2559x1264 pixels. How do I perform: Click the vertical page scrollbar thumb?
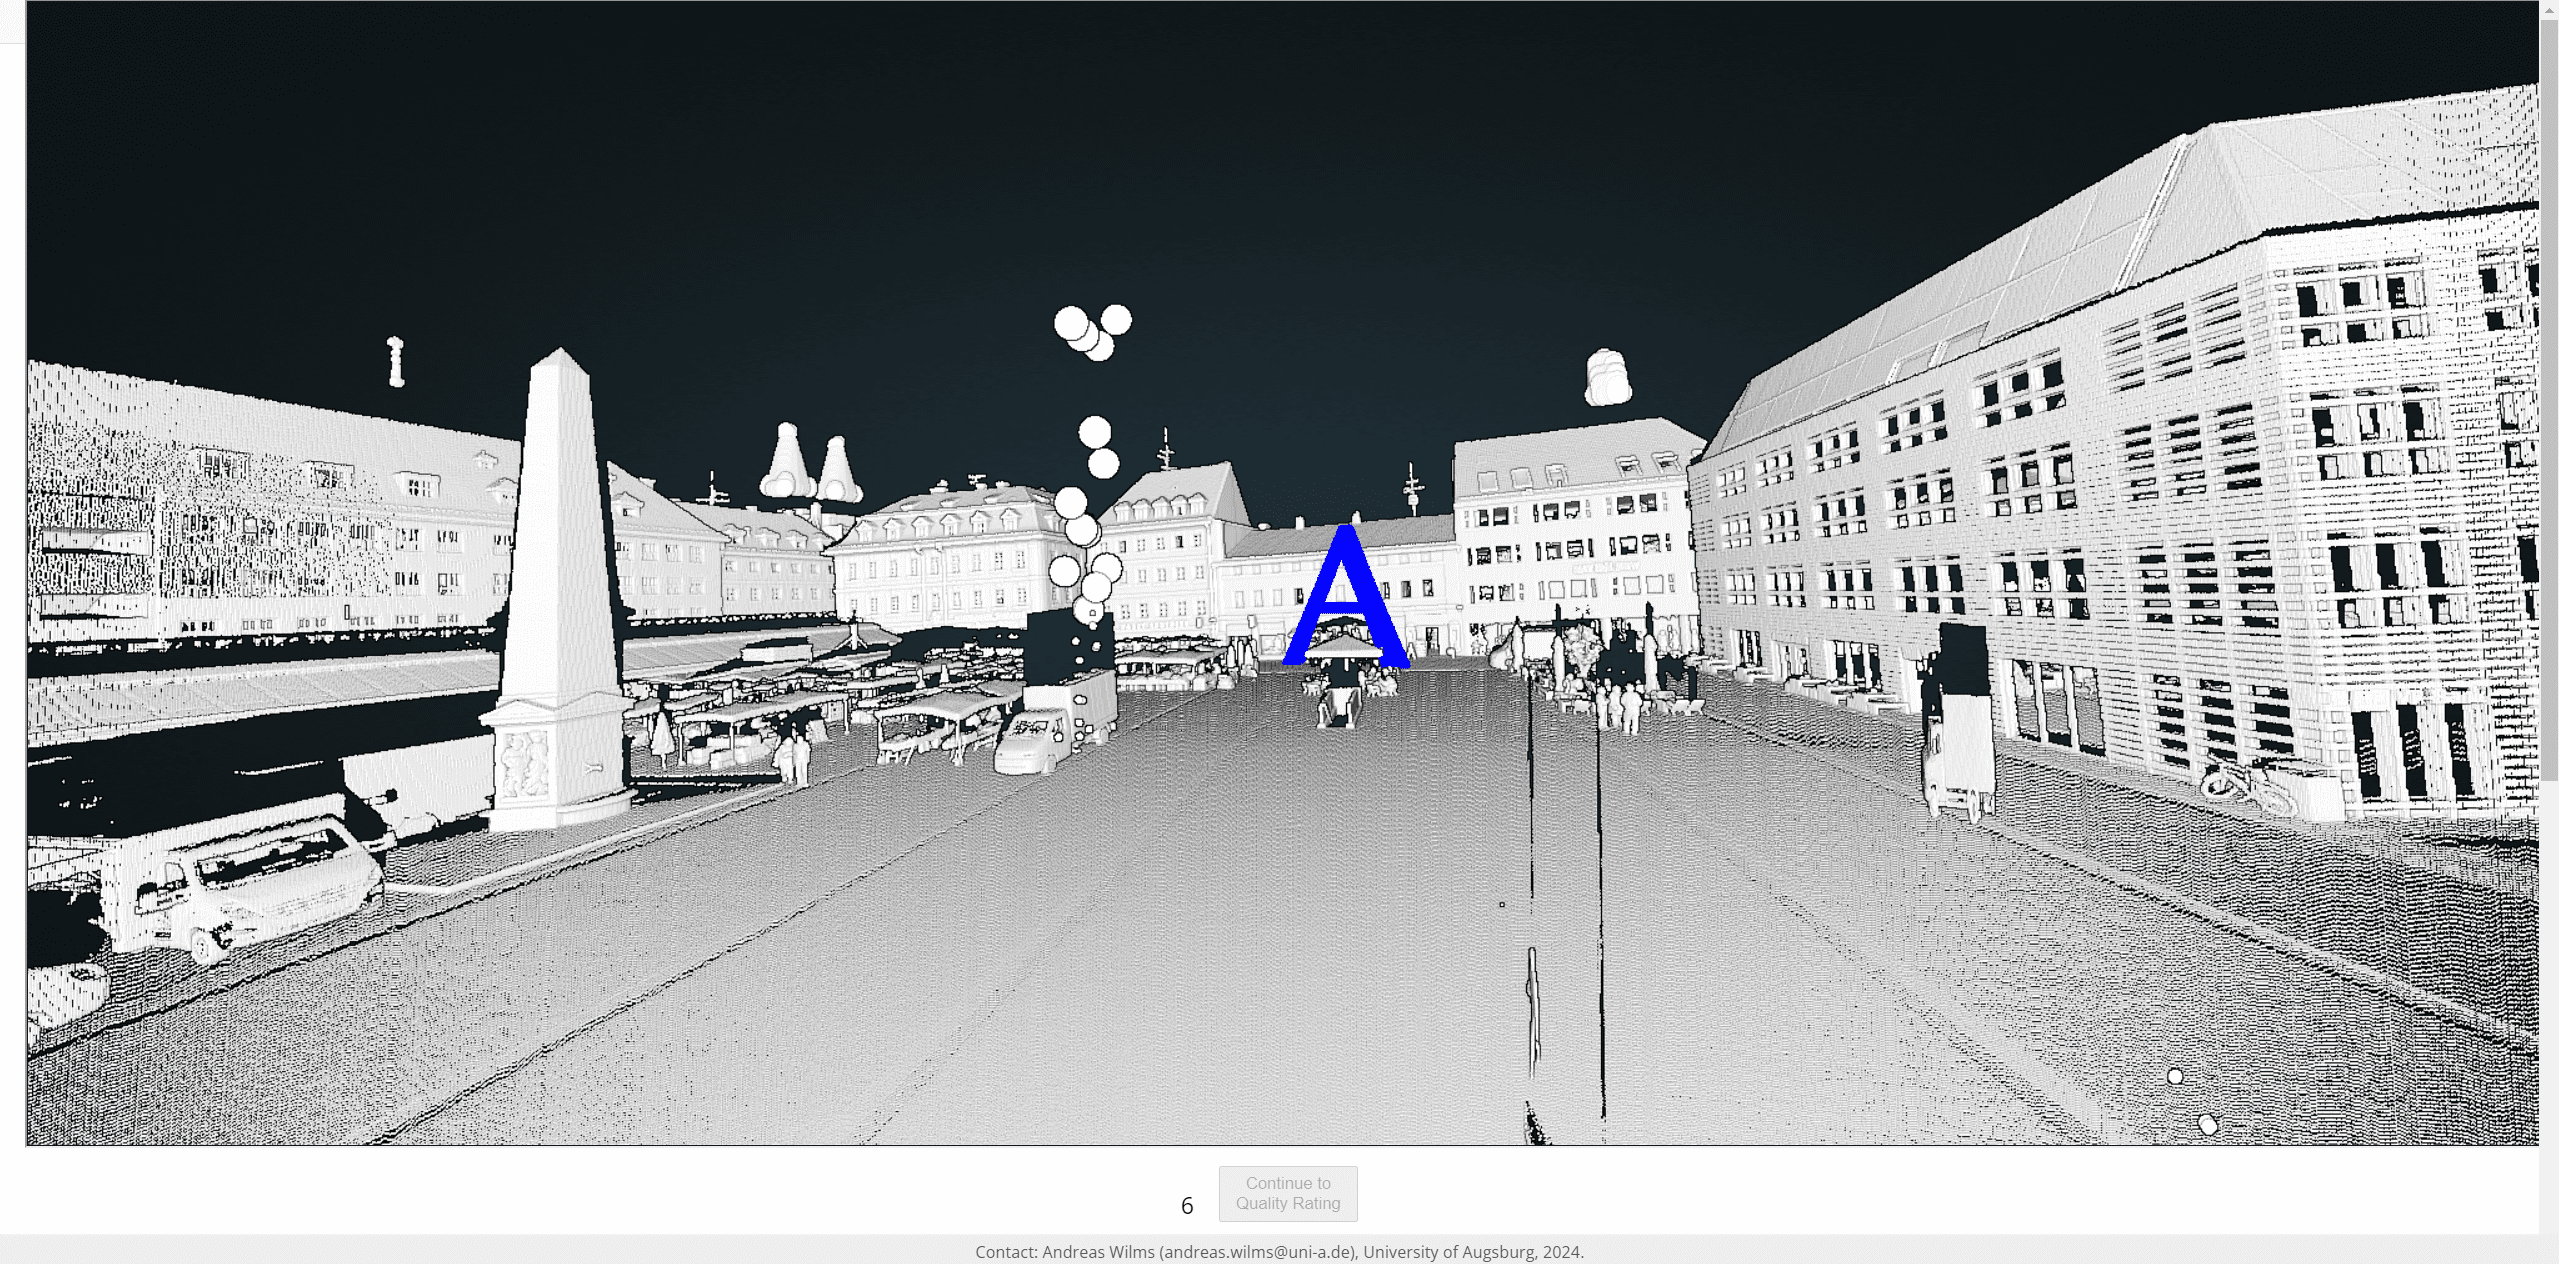(2549, 400)
